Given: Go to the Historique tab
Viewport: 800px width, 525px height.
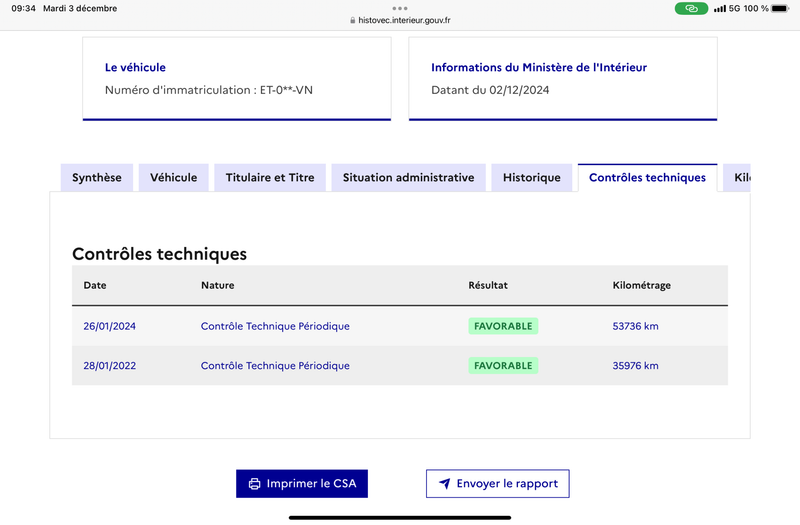Looking at the screenshot, I should click(532, 178).
